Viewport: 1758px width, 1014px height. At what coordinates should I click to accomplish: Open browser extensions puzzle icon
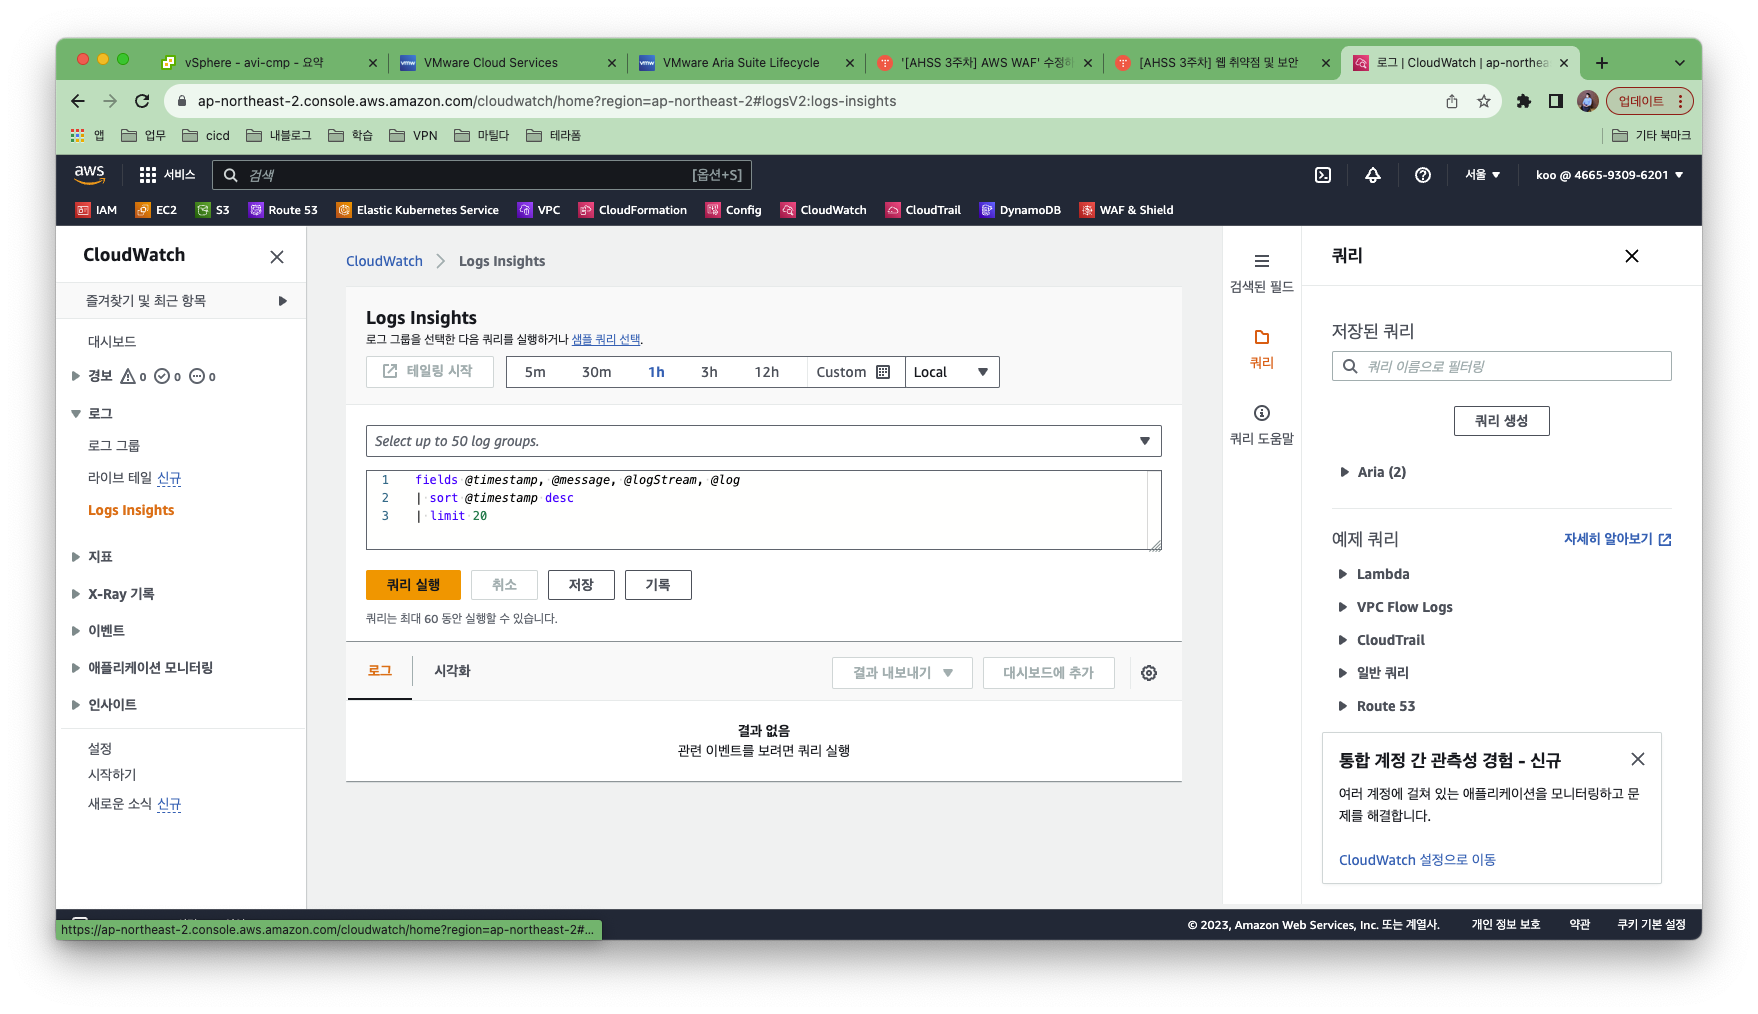(x=1524, y=101)
